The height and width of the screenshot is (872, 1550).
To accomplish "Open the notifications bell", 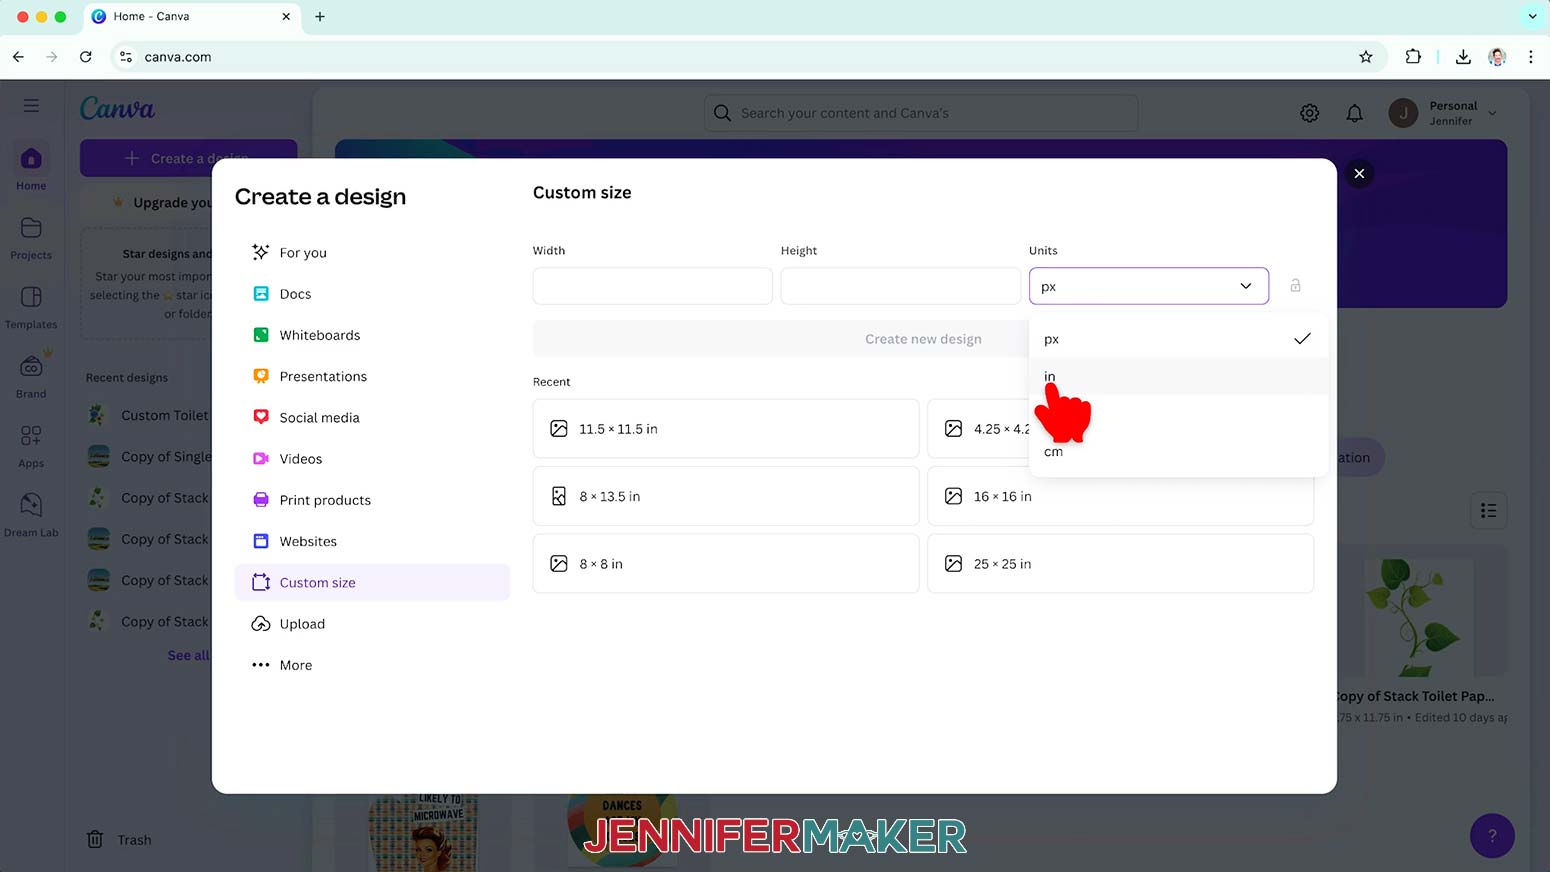I will (x=1354, y=113).
